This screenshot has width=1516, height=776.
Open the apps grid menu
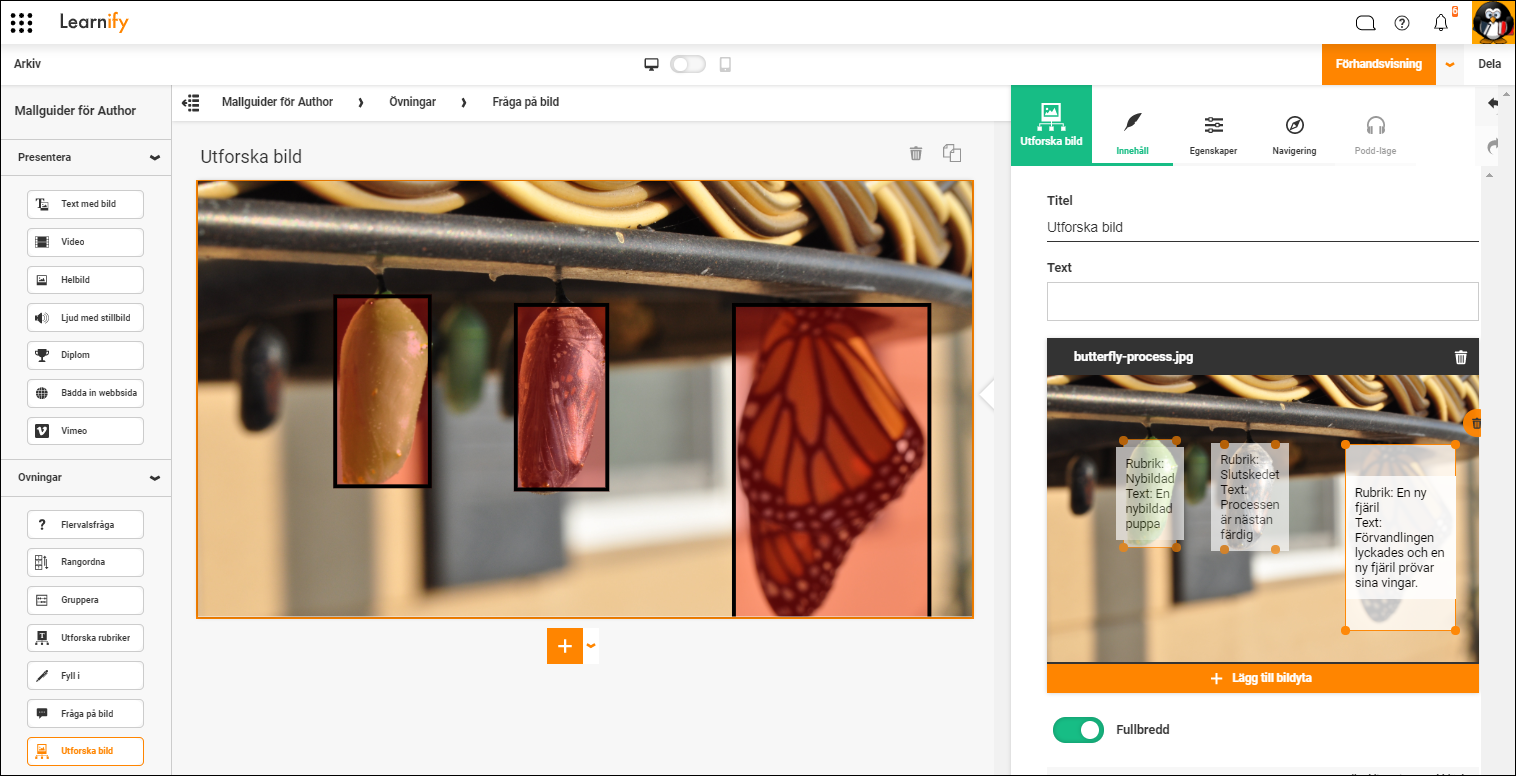(21, 22)
